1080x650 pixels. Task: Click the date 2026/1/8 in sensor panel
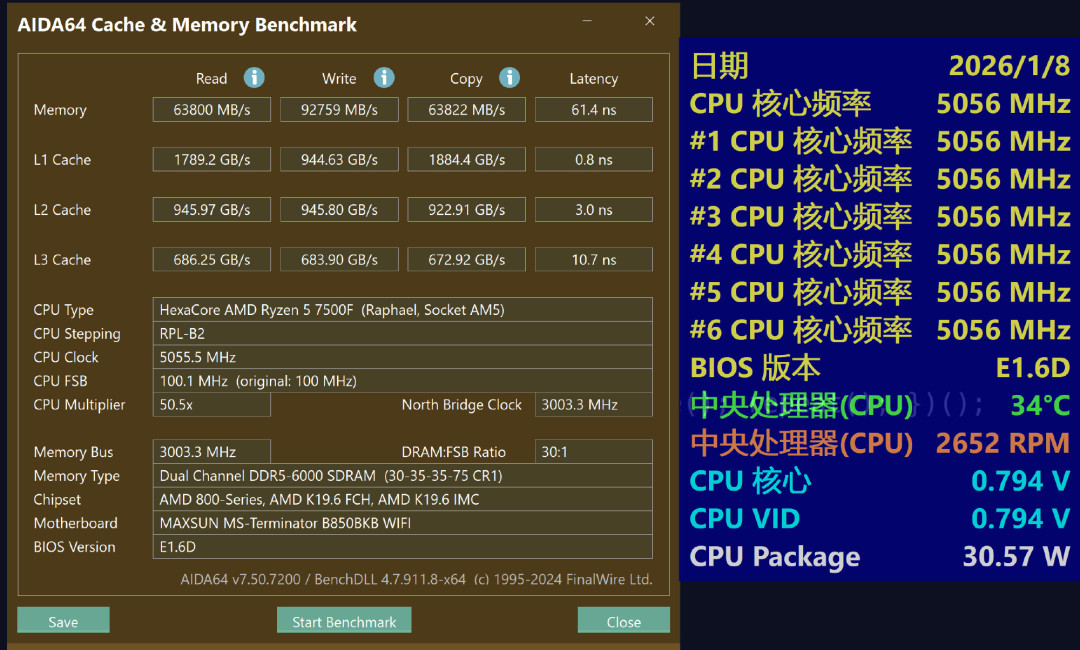pyautogui.click(x=1009, y=66)
